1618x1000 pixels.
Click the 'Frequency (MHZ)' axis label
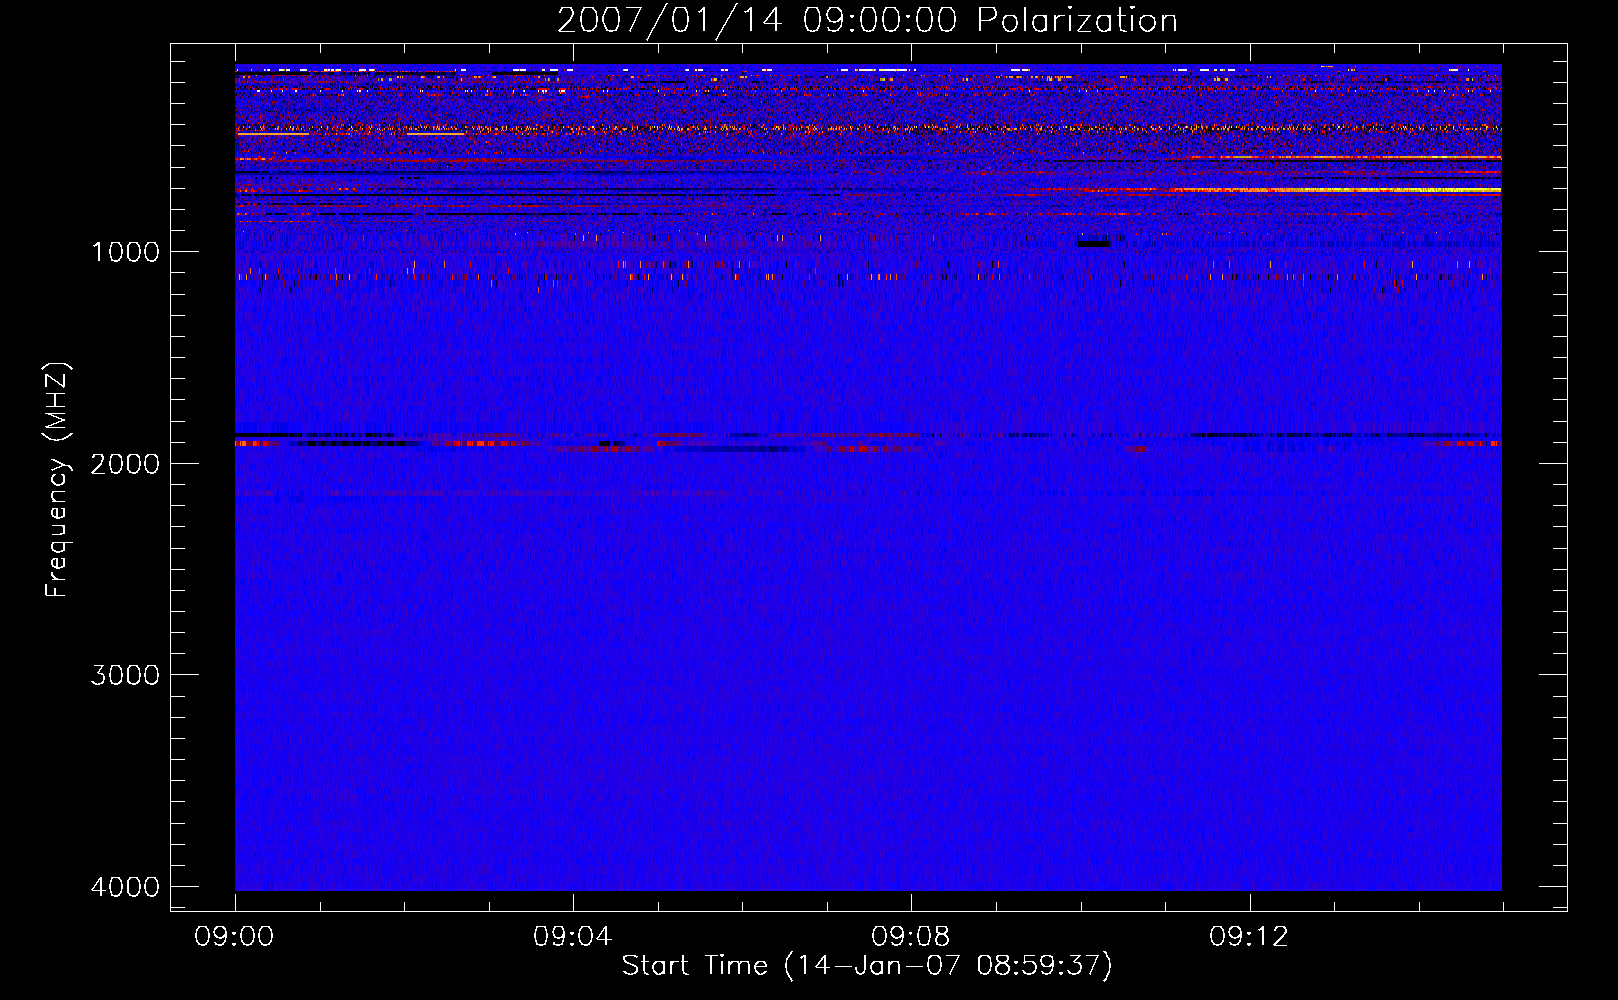(x=57, y=480)
